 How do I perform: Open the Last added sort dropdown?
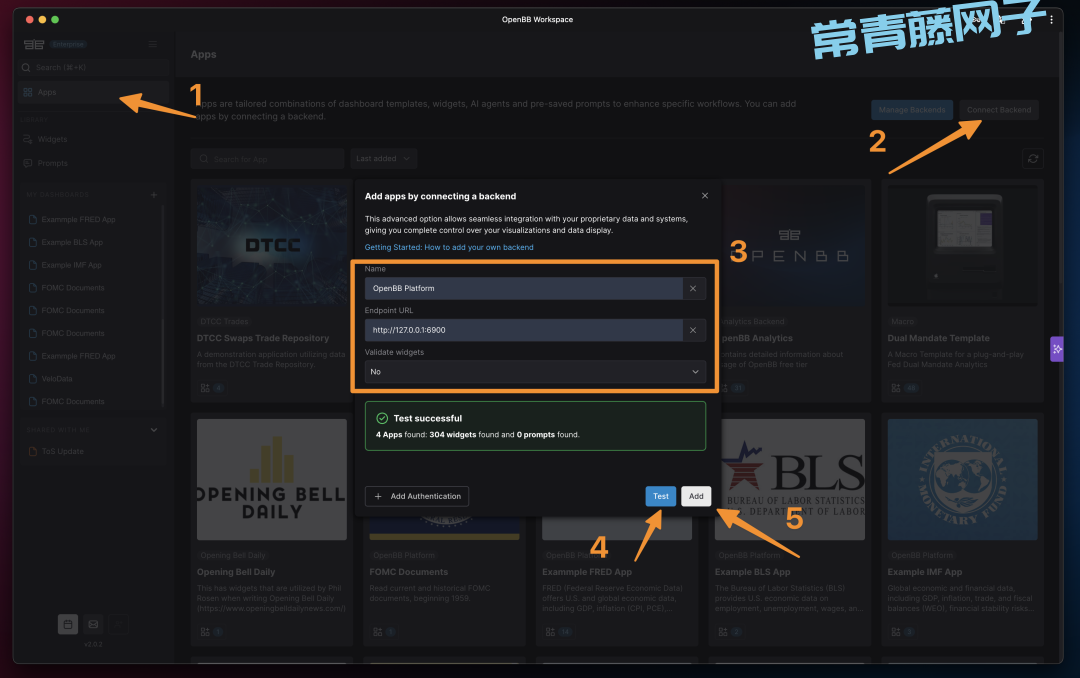point(383,159)
